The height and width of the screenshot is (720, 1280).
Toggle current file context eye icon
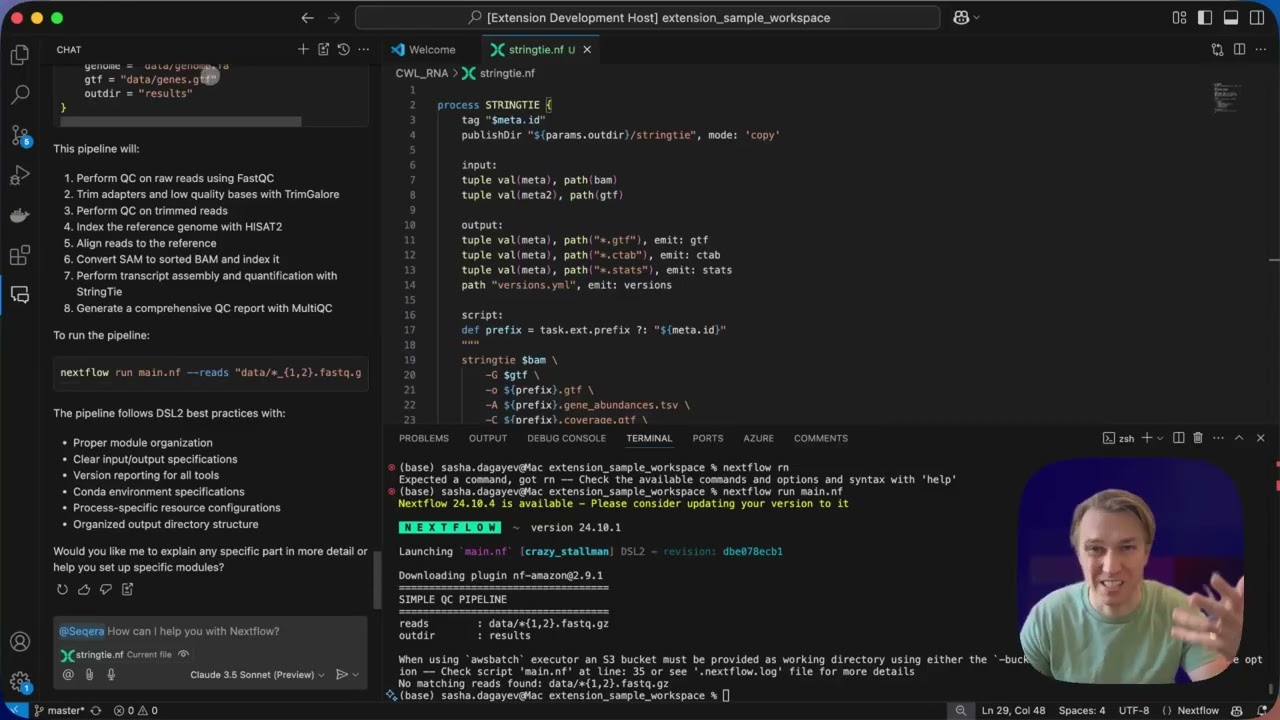(x=183, y=655)
